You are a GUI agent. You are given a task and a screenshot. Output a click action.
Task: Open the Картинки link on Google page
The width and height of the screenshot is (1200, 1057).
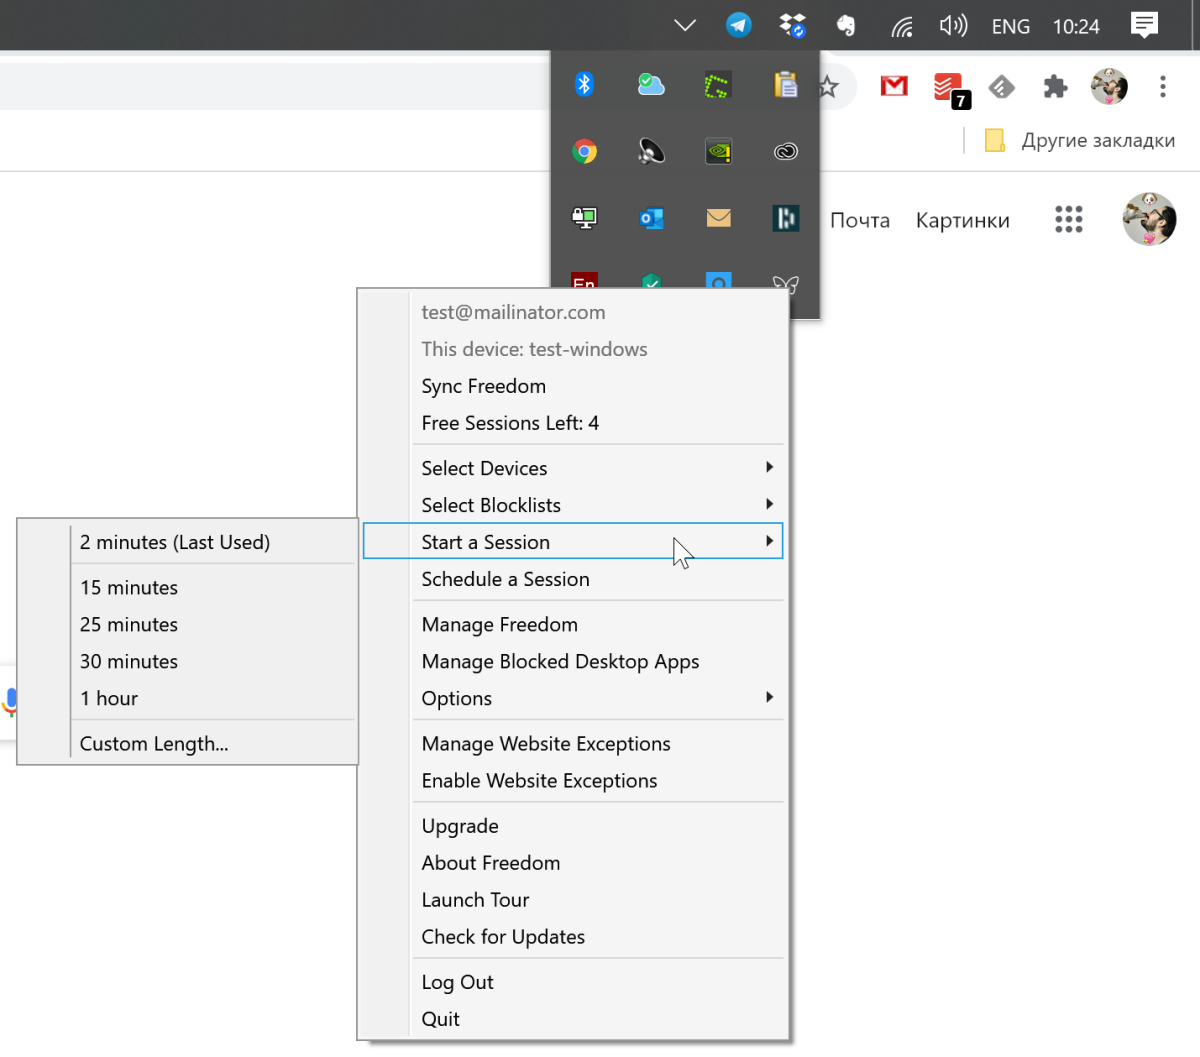963,220
